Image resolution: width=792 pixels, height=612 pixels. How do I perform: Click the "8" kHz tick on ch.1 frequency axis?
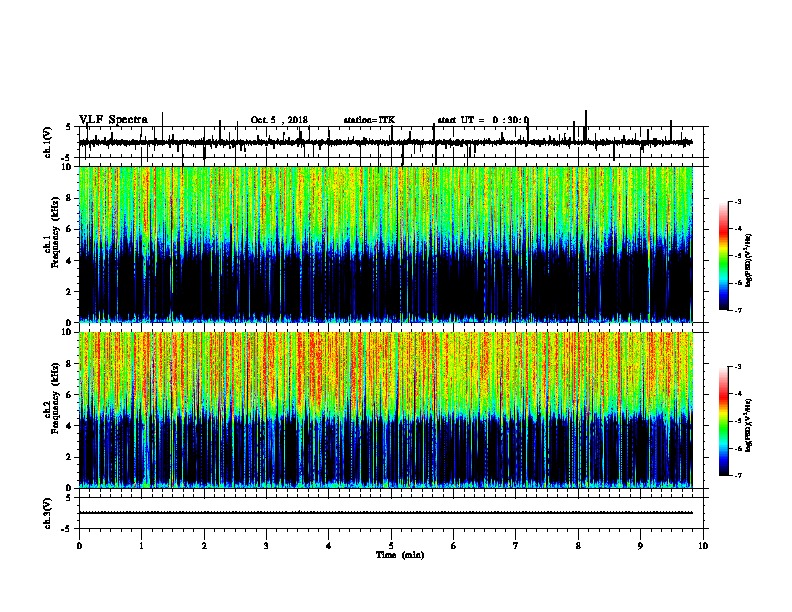pyautogui.click(x=70, y=198)
